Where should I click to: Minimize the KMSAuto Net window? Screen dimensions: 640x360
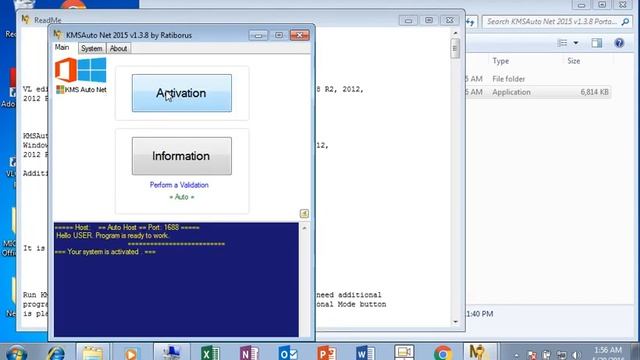point(258,36)
